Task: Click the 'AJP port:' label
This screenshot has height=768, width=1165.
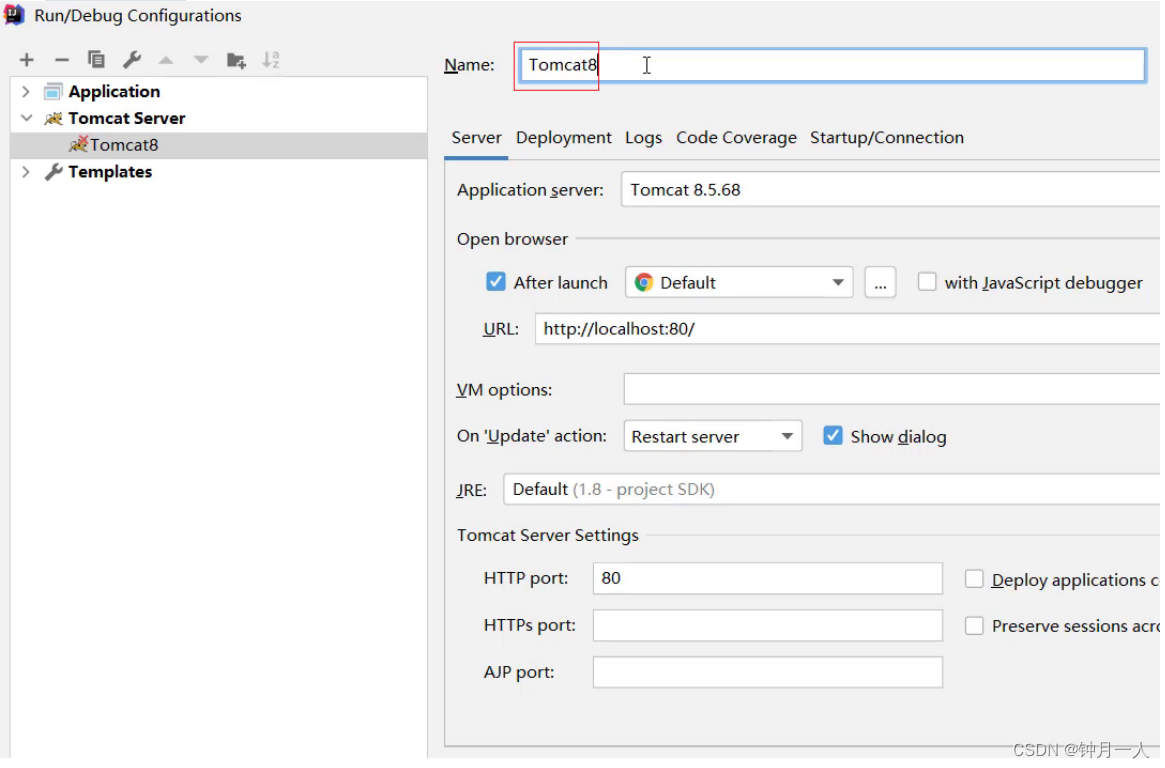Action: pos(519,673)
